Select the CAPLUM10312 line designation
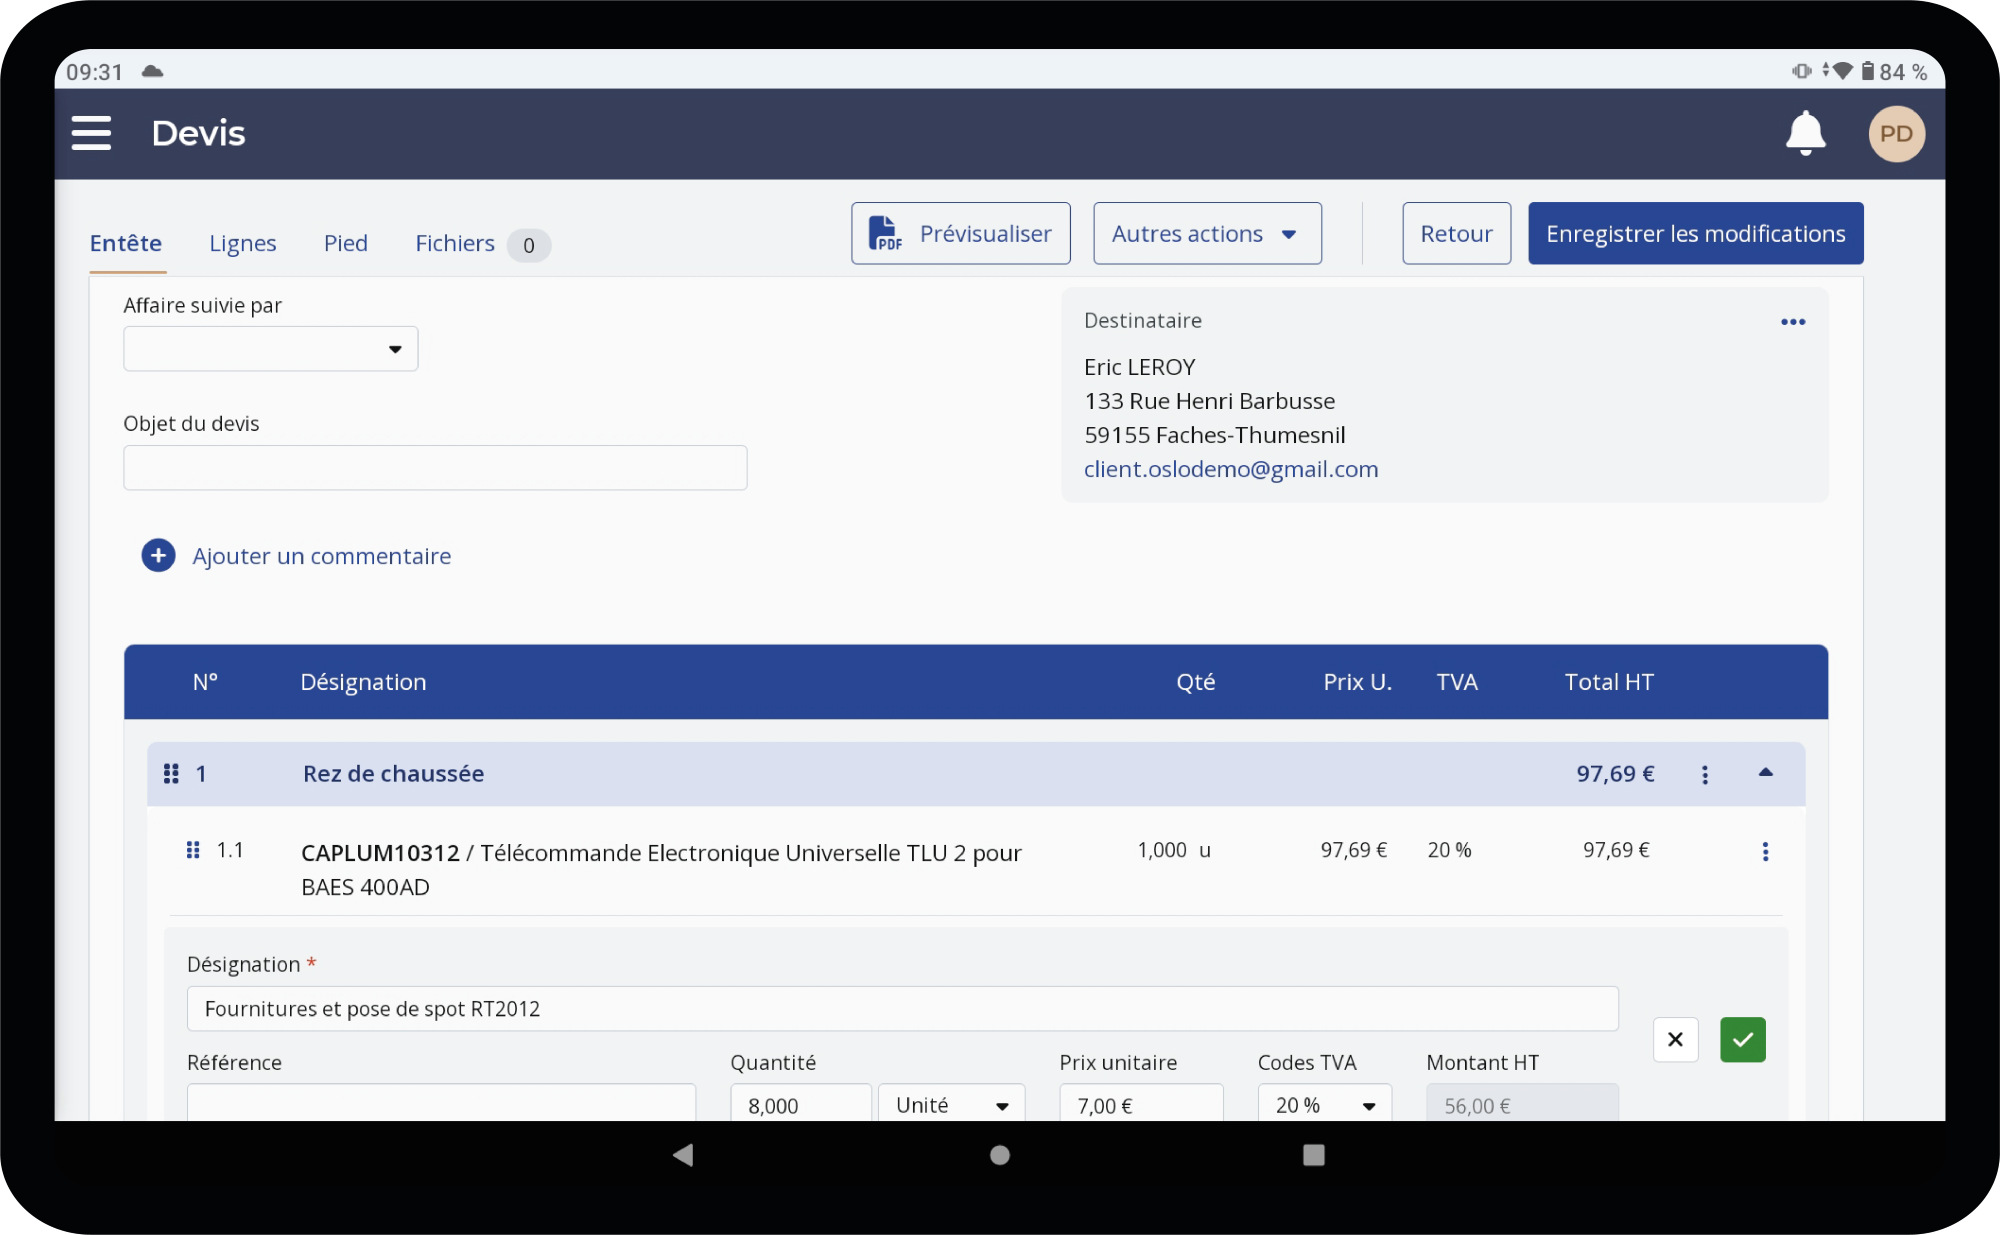The height and width of the screenshot is (1235, 2000). 661,869
